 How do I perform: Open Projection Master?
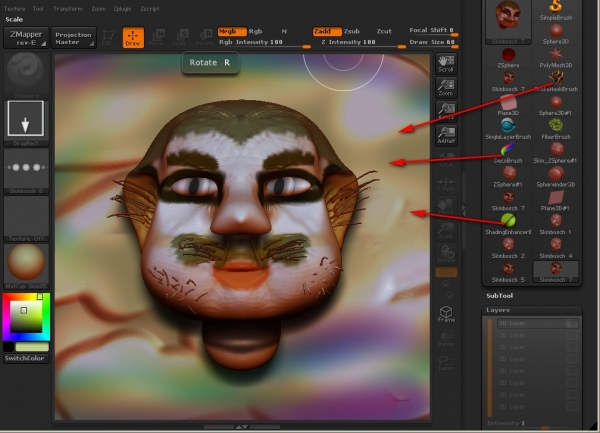click(x=73, y=38)
